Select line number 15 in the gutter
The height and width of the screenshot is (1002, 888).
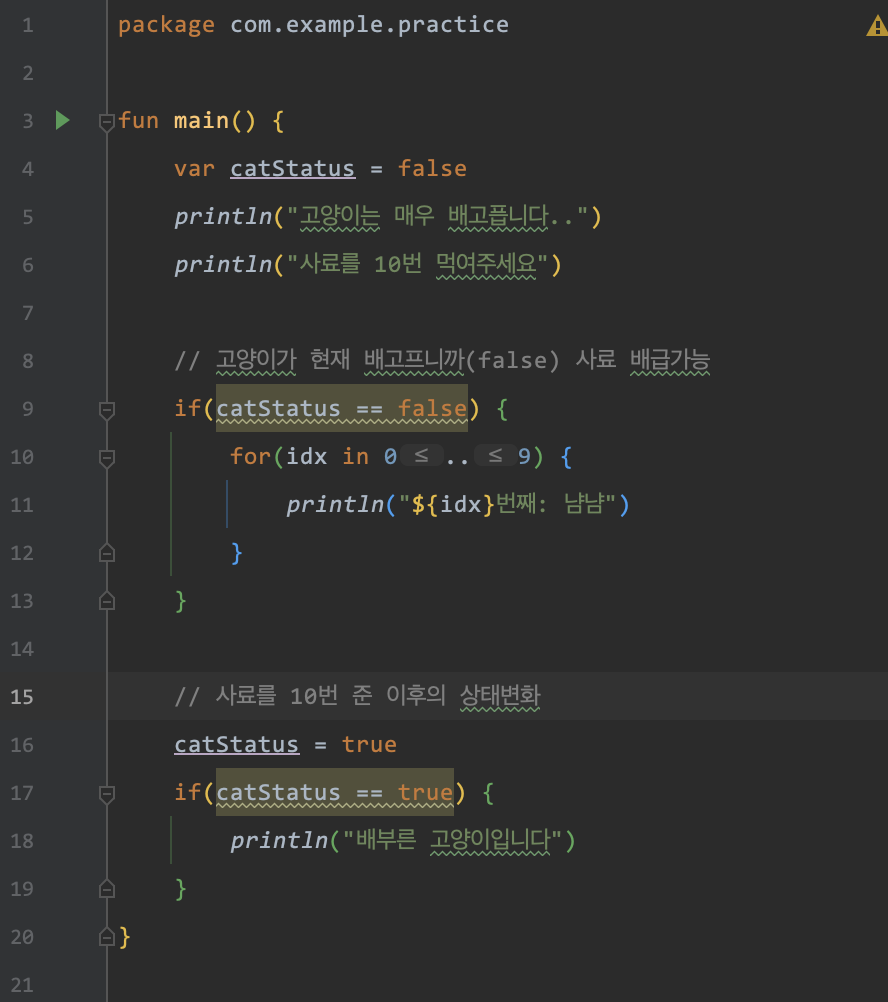pyautogui.click(x=22, y=697)
